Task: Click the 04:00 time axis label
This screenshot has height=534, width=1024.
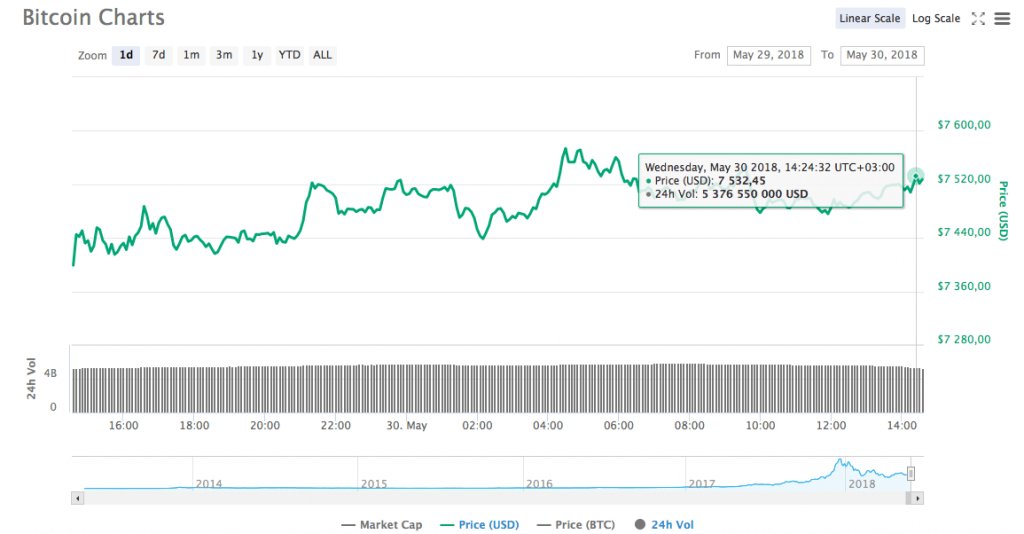Action: point(548,426)
